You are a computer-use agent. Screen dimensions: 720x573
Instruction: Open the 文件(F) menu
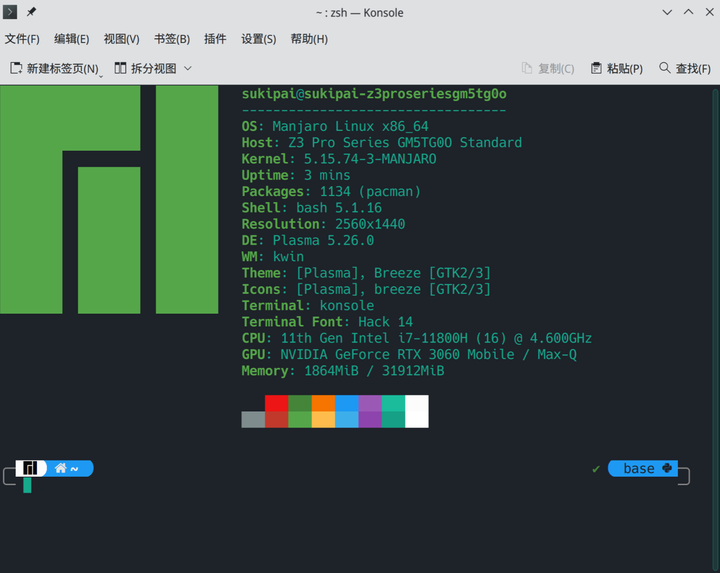click(x=22, y=39)
